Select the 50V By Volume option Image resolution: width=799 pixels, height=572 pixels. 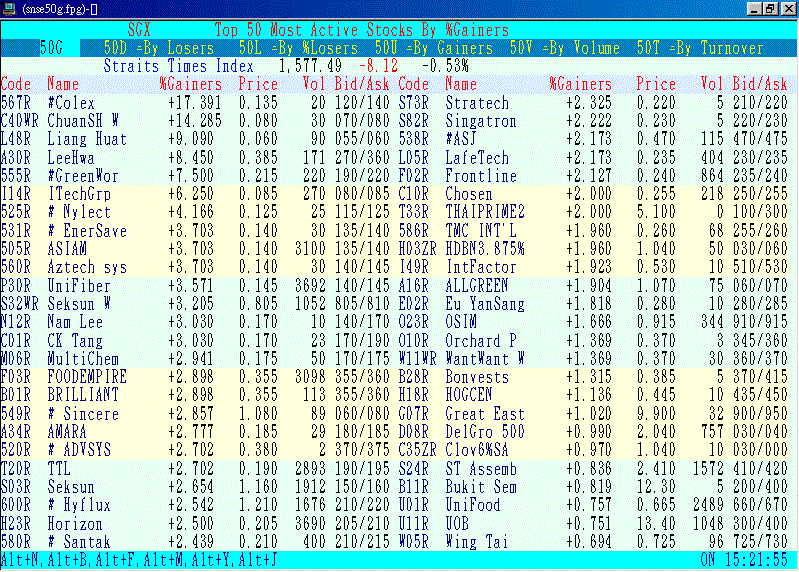click(565, 48)
